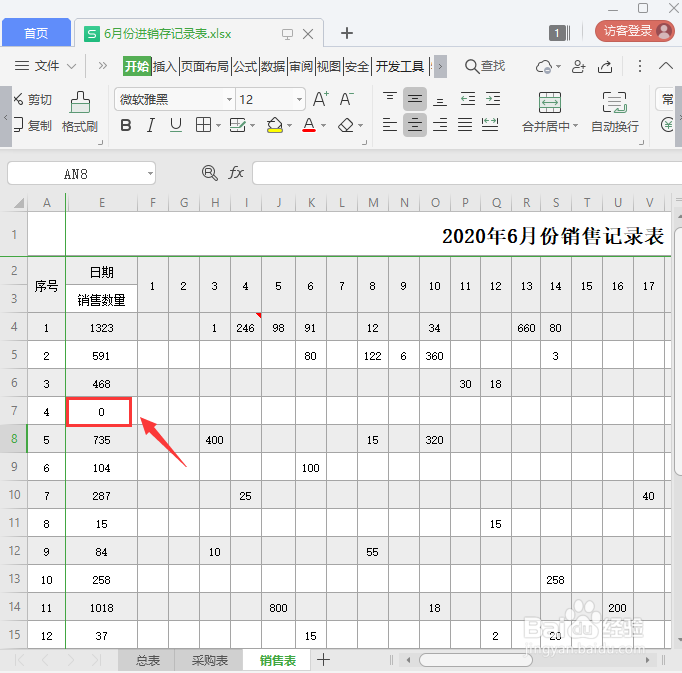Screen dimensions: 682x673
Task: Add a new sheet with the plus button
Action: click(323, 660)
